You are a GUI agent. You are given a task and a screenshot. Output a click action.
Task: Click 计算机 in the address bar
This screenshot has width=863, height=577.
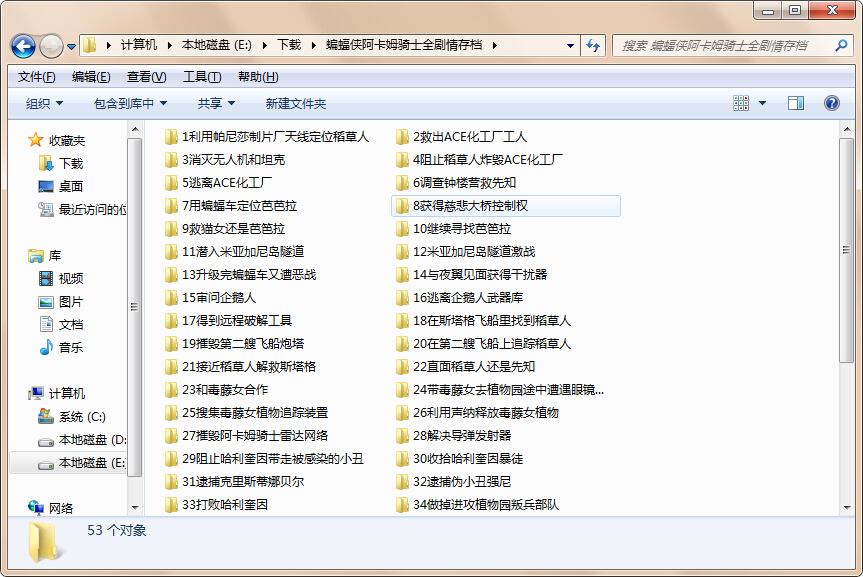139,45
